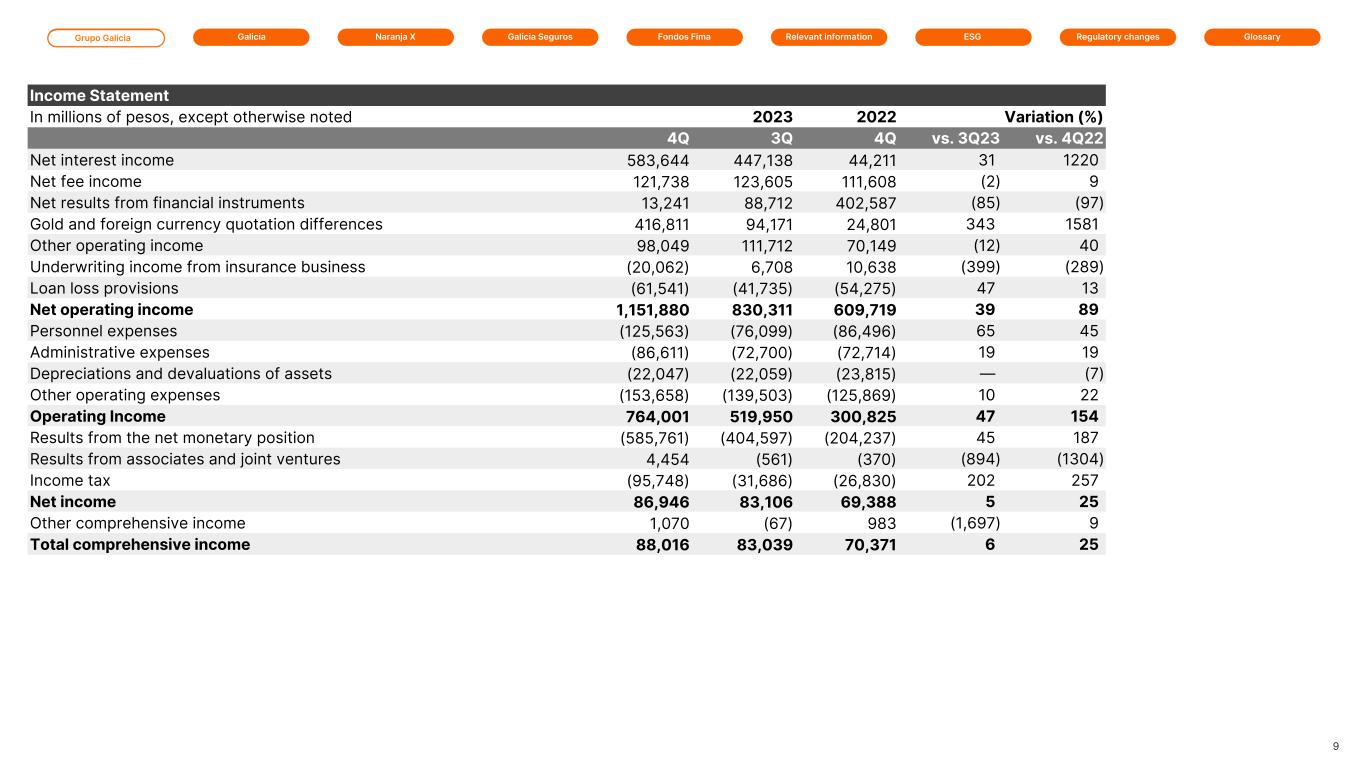Click the page number 9
The image size is (1365, 768).
pyautogui.click(x=1336, y=746)
